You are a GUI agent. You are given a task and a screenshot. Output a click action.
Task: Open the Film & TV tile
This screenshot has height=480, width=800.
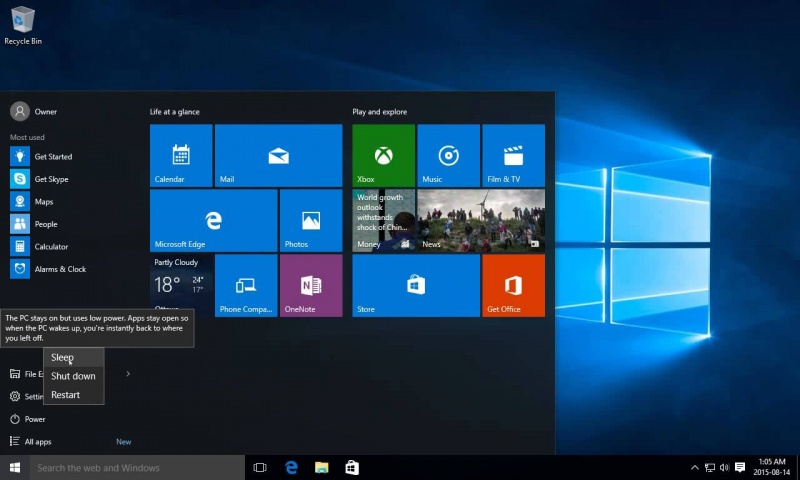pyautogui.click(x=513, y=156)
